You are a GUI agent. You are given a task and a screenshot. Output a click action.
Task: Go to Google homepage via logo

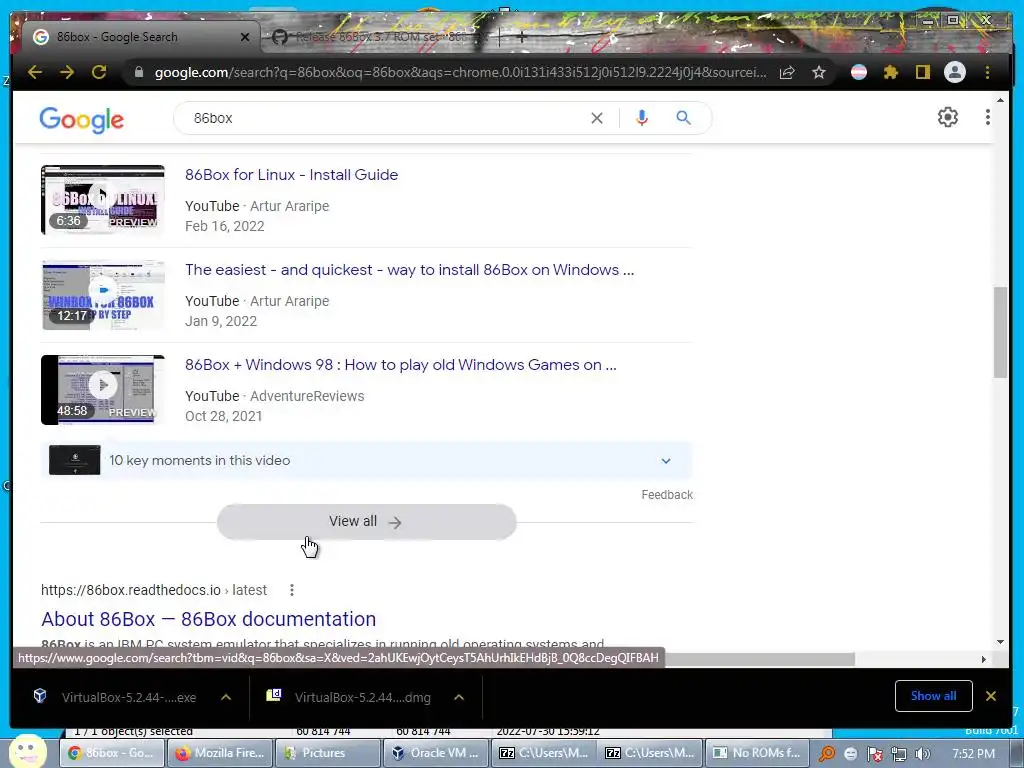(x=82, y=120)
